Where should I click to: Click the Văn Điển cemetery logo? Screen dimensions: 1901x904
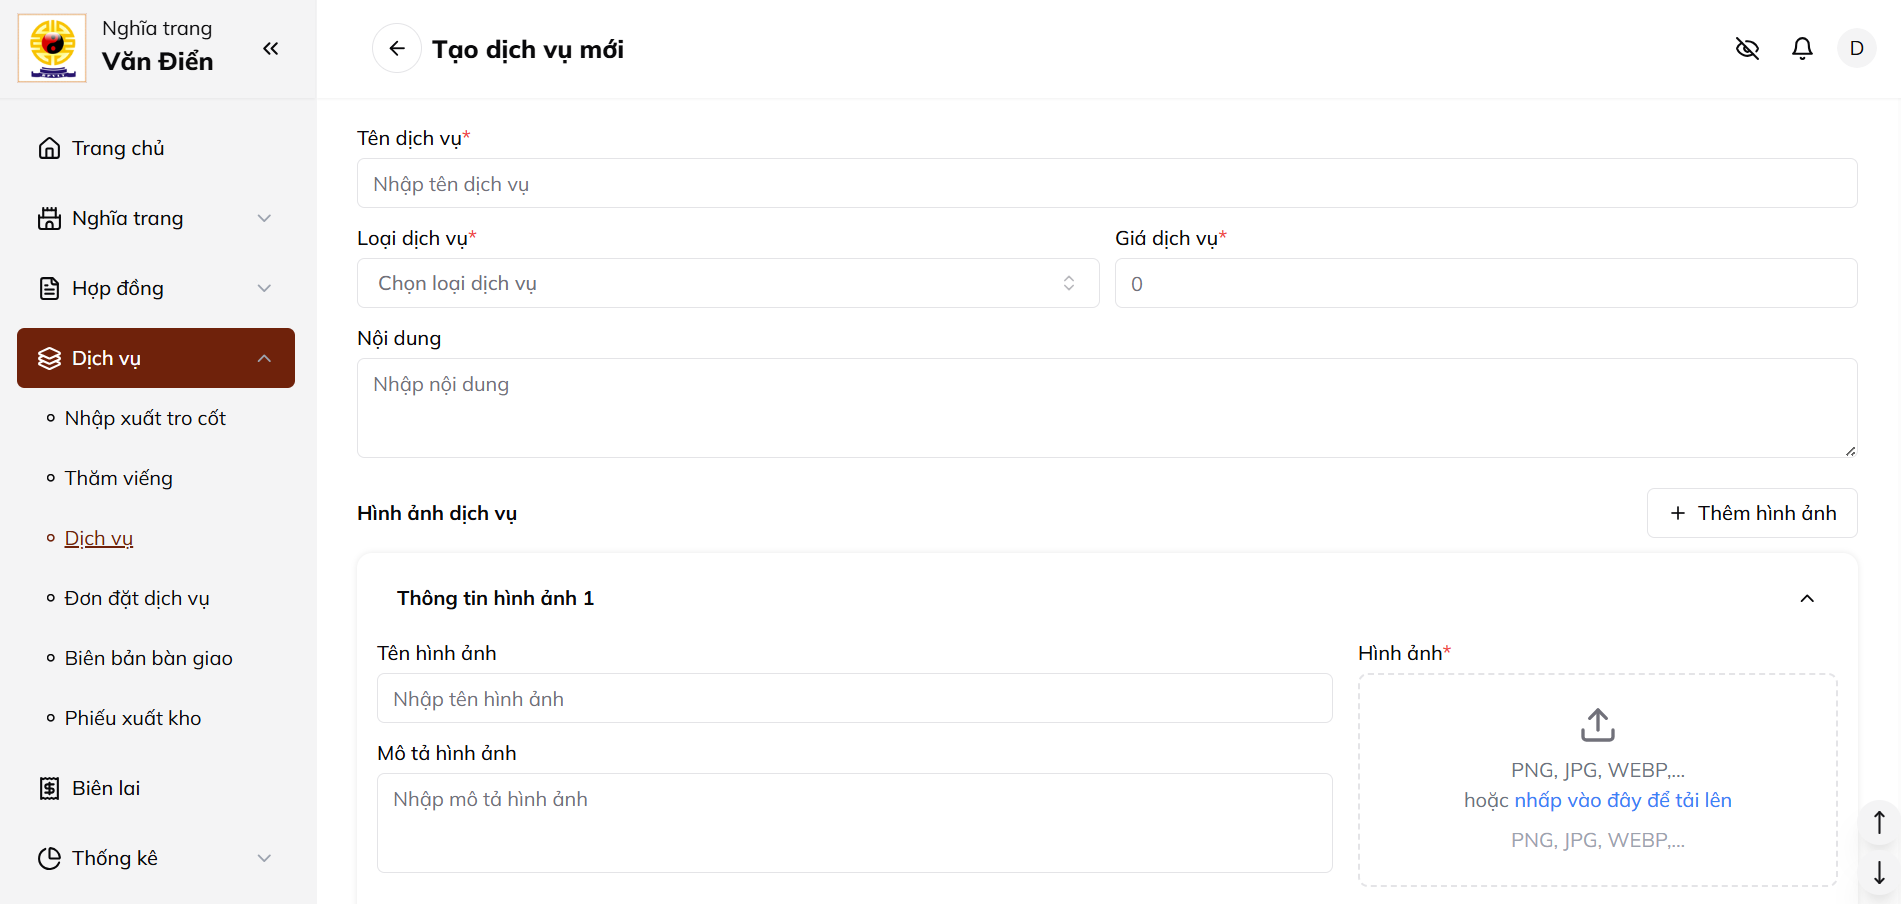(x=52, y=48)
